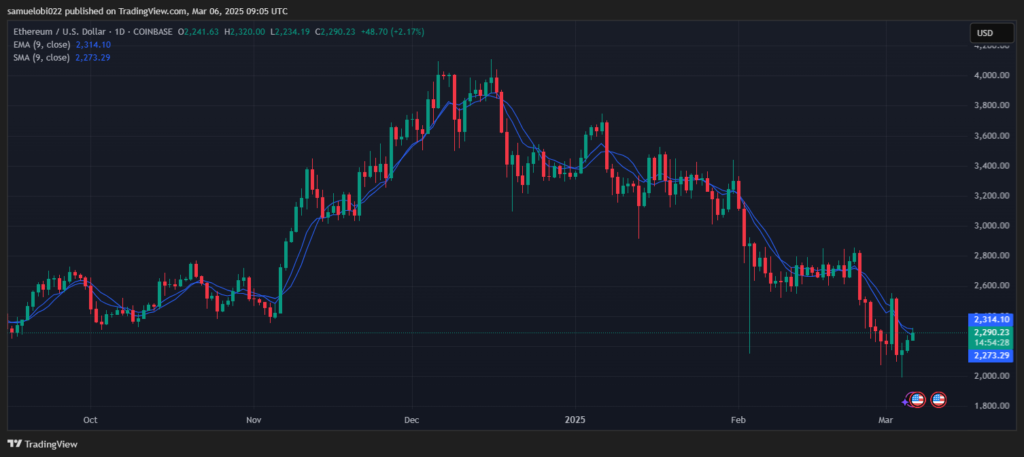The image size is (1024, 457).
Task: Click the US flag event marker beside the purple sparkle
Action: coord(918,400)
